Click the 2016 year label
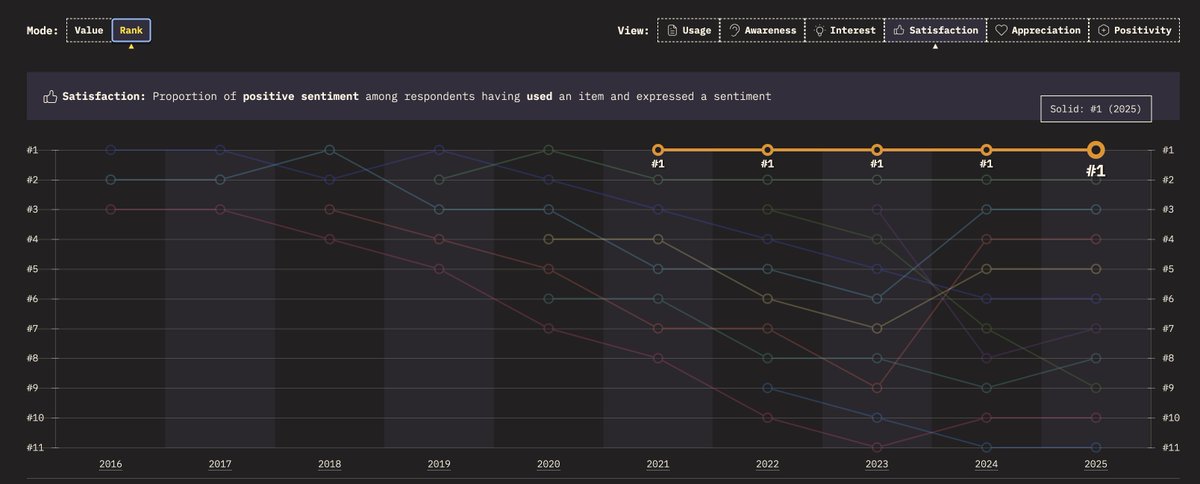 [x=110, y=464]
